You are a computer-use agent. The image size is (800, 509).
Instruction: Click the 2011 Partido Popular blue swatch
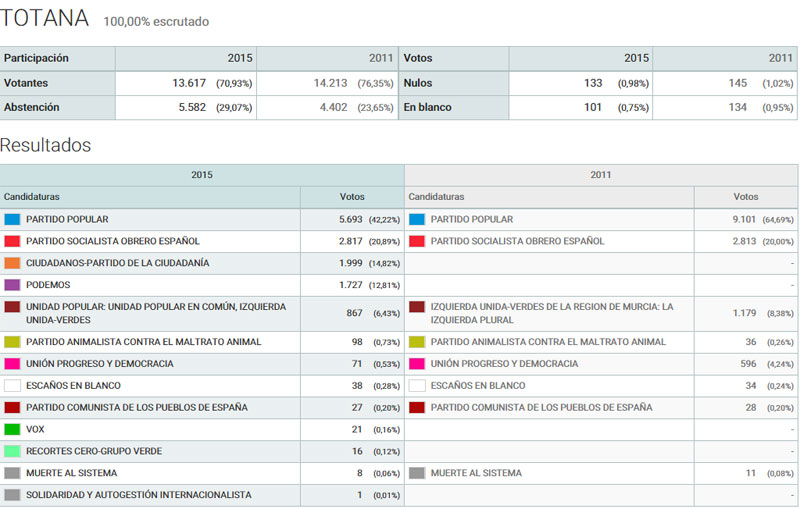[x=417, y=219]
